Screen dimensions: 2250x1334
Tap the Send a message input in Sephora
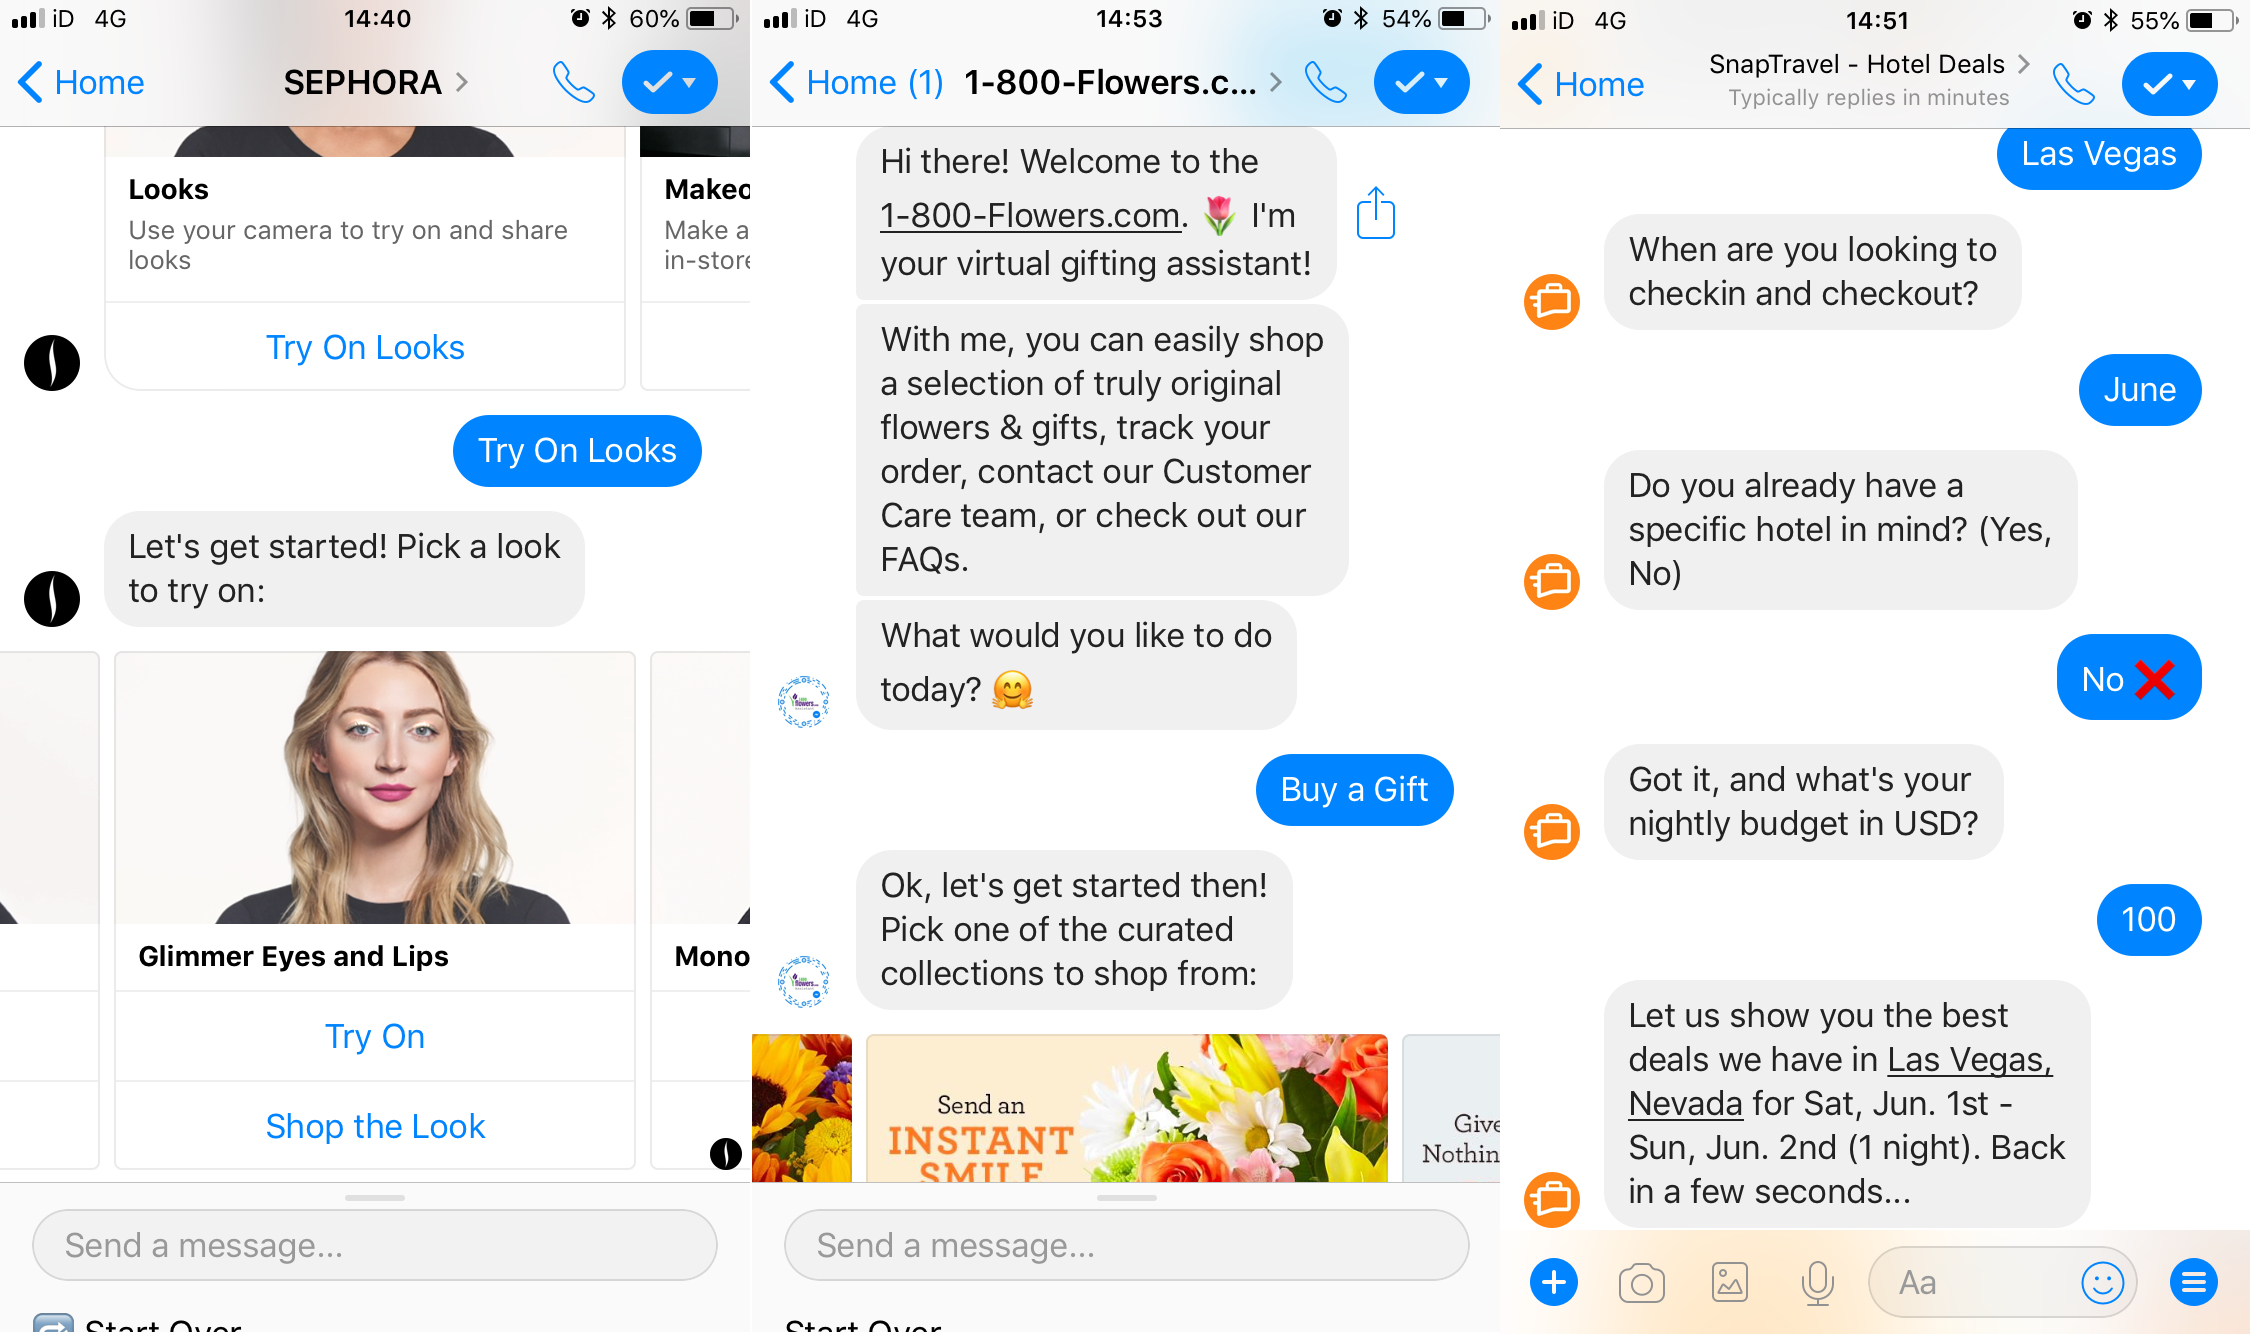(x=370, y=1245)
